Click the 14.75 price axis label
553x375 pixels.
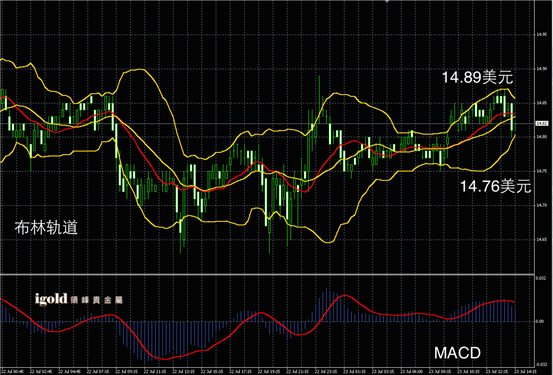[541, 171]
